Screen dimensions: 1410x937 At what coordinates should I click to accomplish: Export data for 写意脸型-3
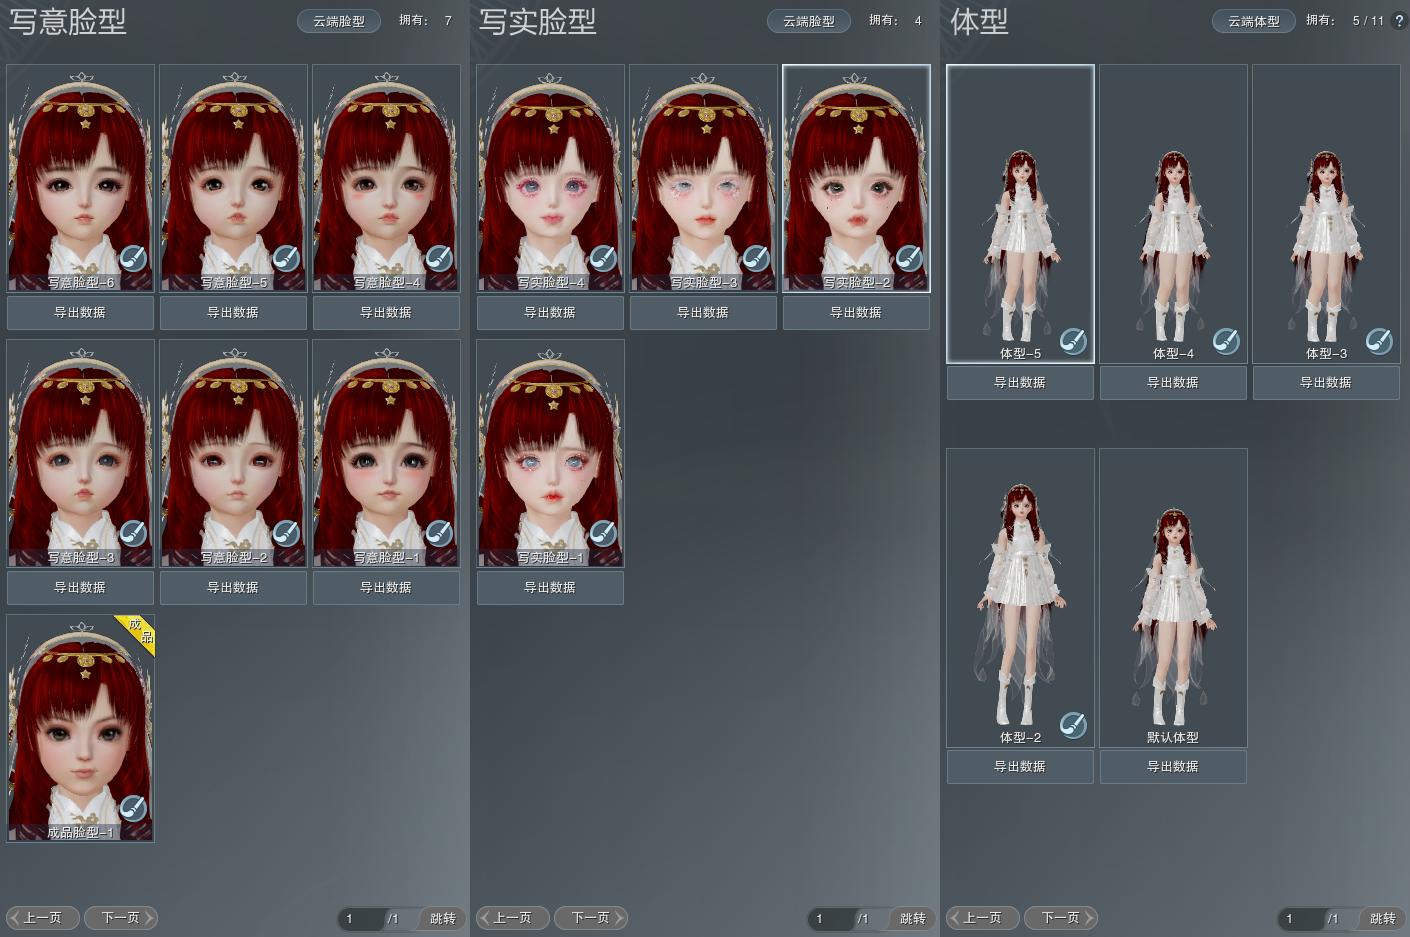coord(80,588)
